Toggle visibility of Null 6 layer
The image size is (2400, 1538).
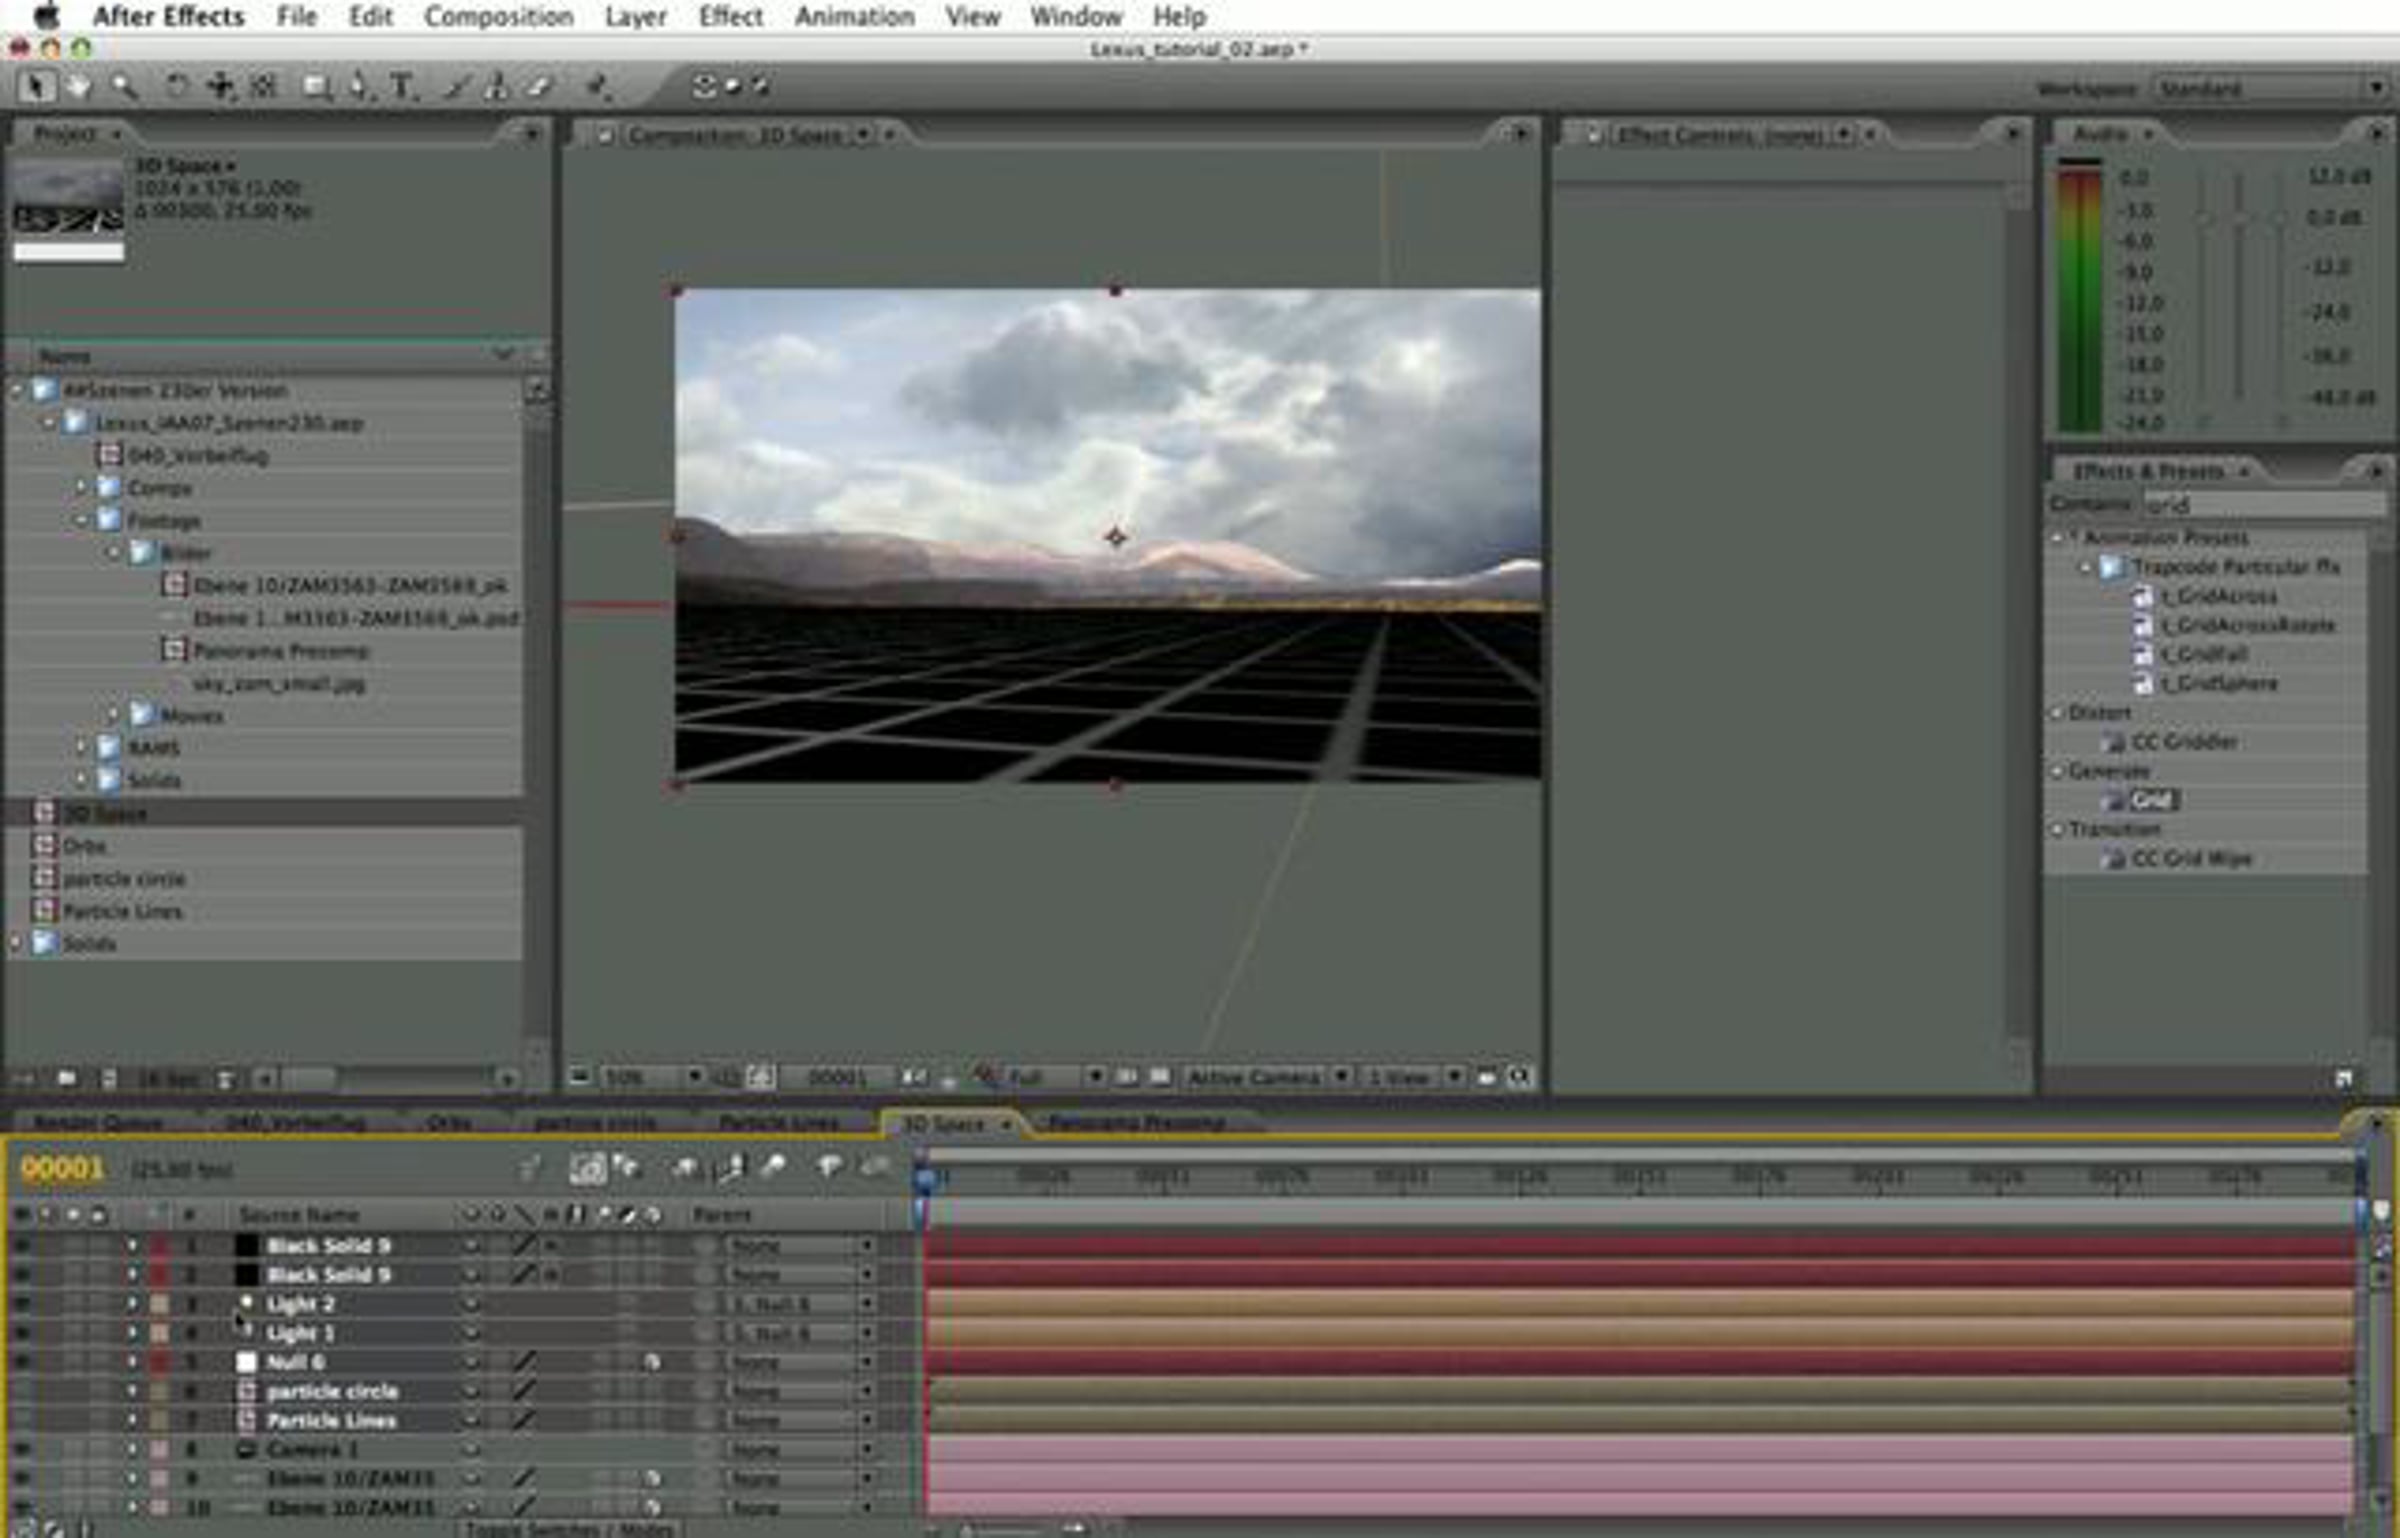(x=21, y=1362)
